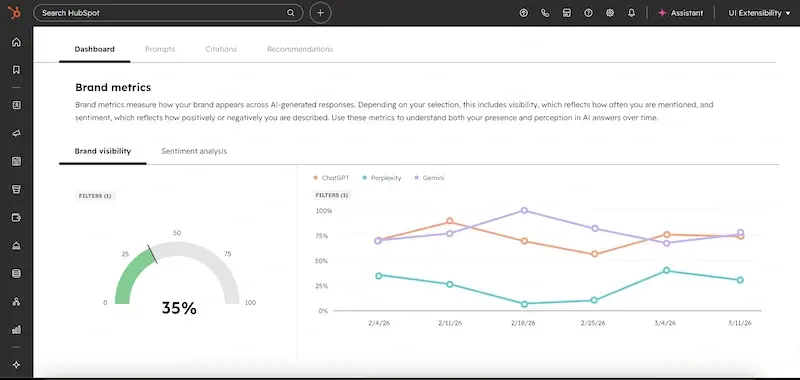The width and height of the screenshot is (800, 380).
Task: Open the Notifications bell icon
Action: 632,13
